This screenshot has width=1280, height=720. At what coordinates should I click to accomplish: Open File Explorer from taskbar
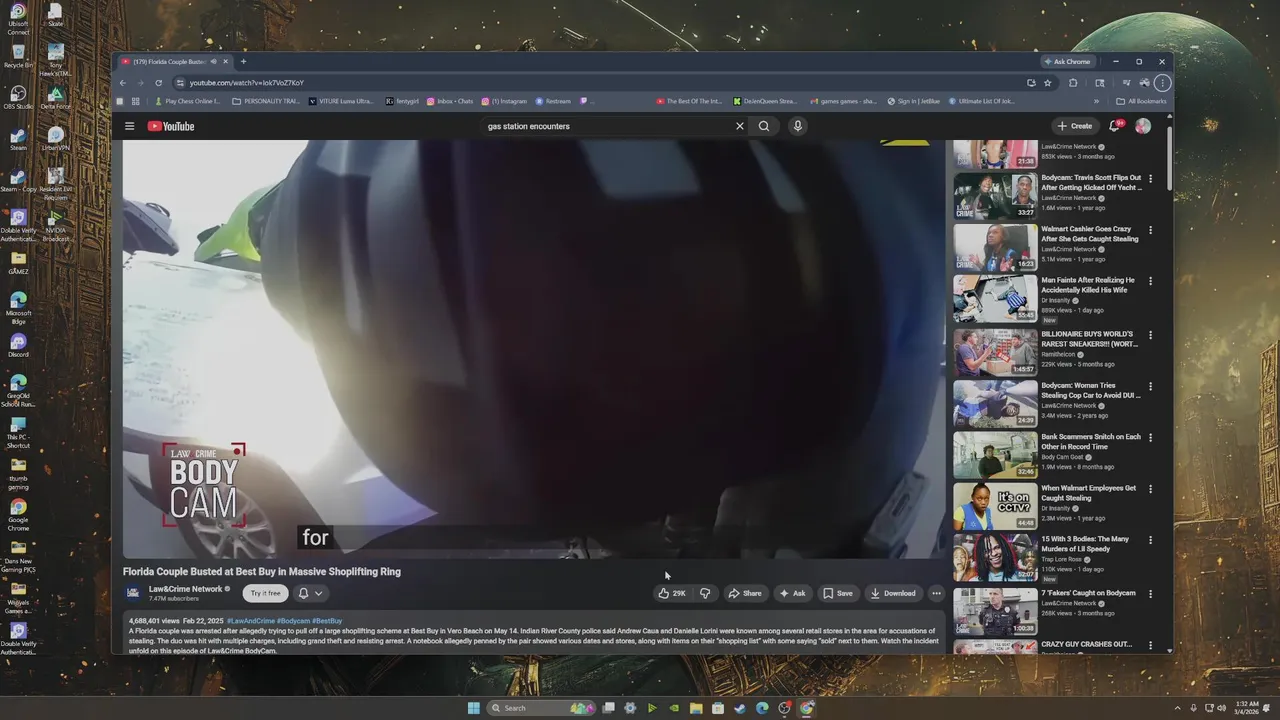[x=695, y=708]
